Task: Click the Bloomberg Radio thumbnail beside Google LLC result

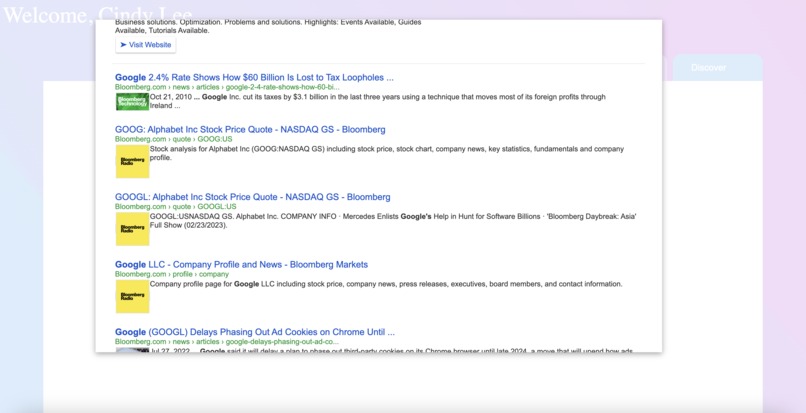Action: click(x=132, y=296)
